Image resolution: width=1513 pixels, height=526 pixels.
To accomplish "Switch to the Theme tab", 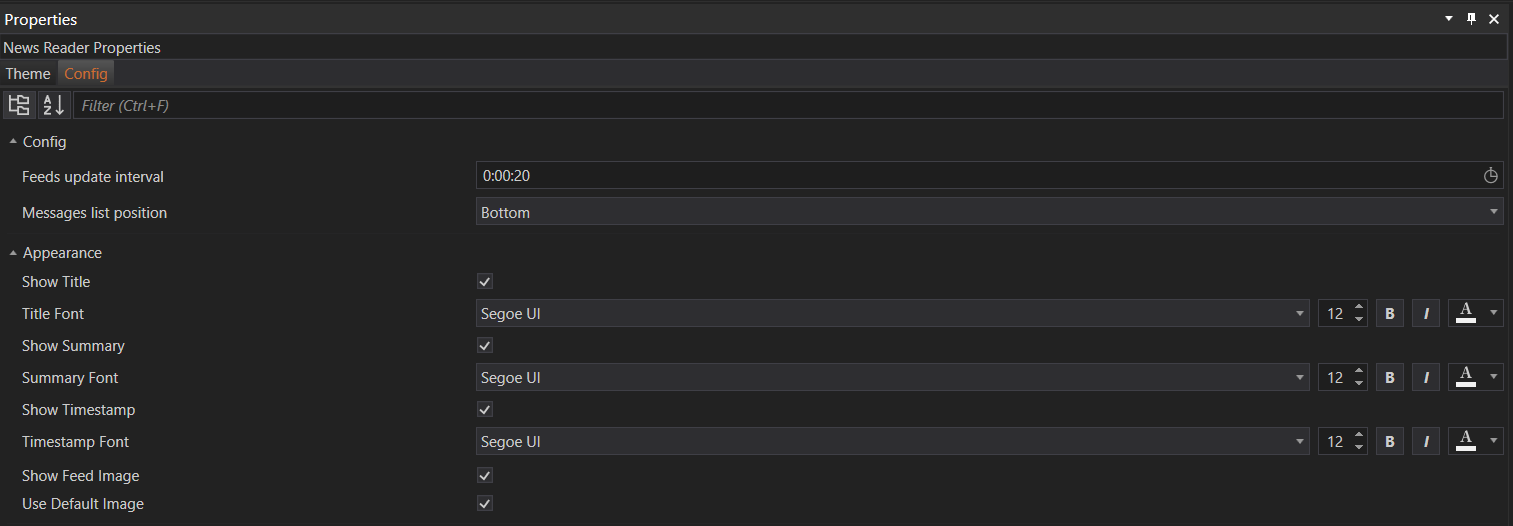I will tap(28, 74).
